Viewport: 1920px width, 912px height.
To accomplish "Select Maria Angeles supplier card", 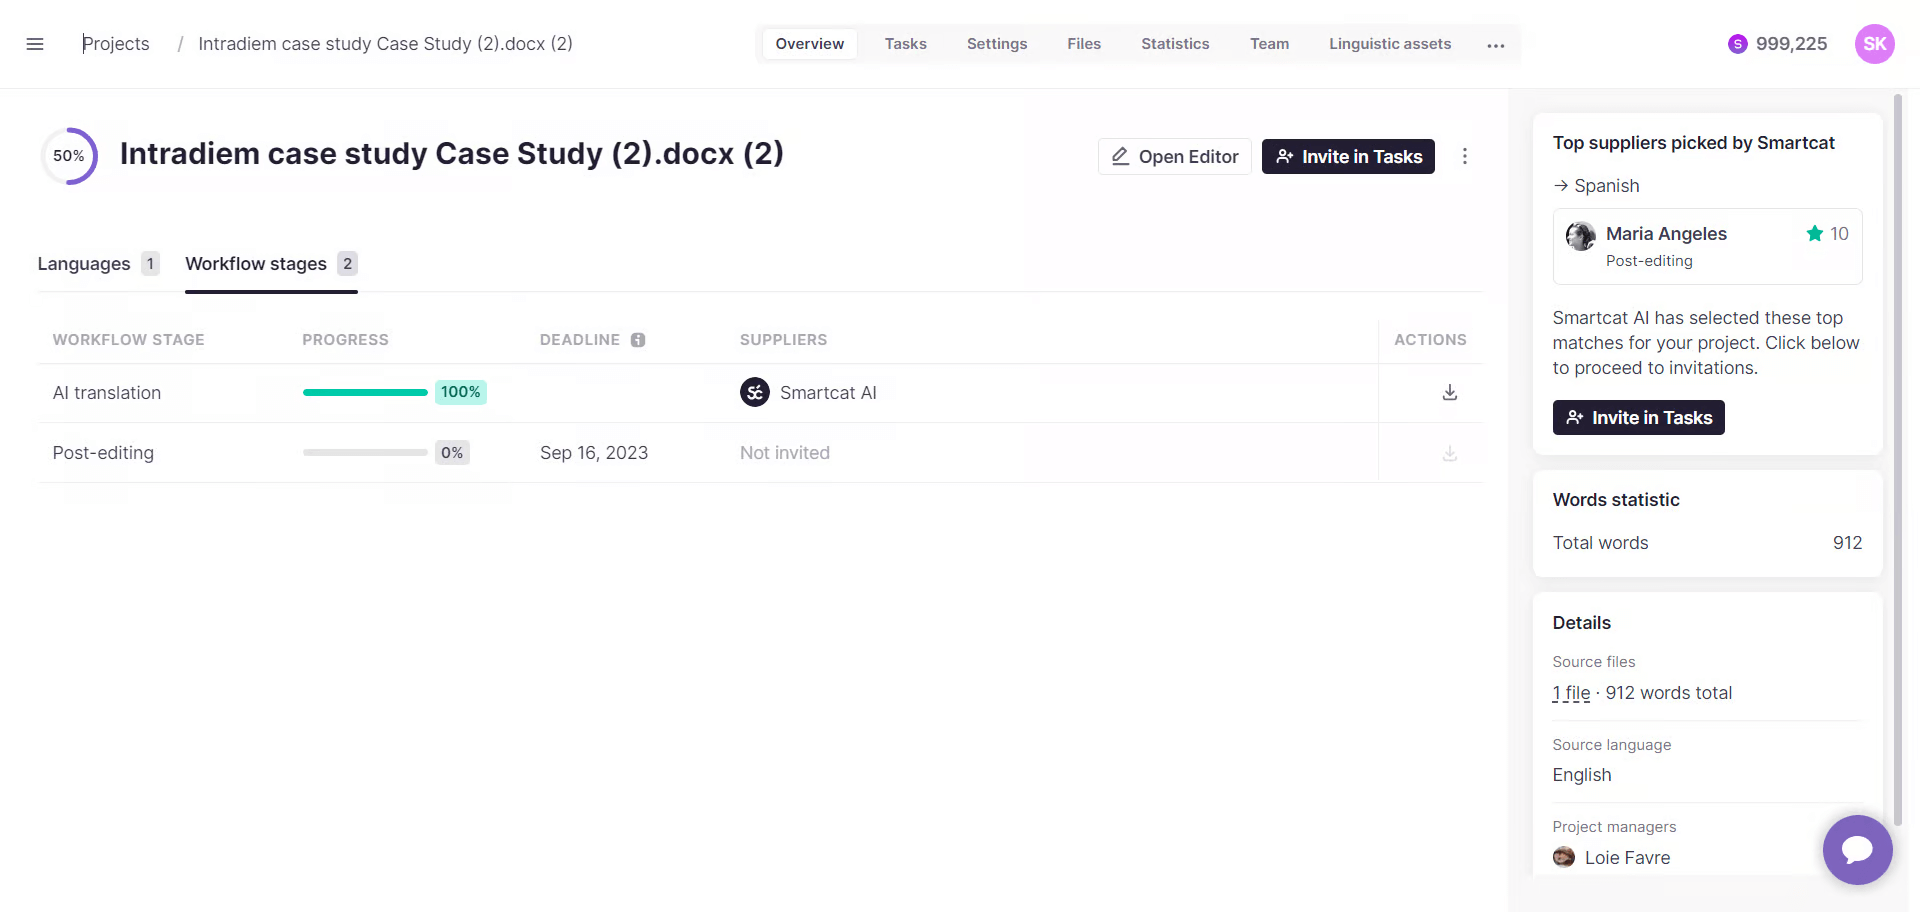I will click(x=1707, y=246).
